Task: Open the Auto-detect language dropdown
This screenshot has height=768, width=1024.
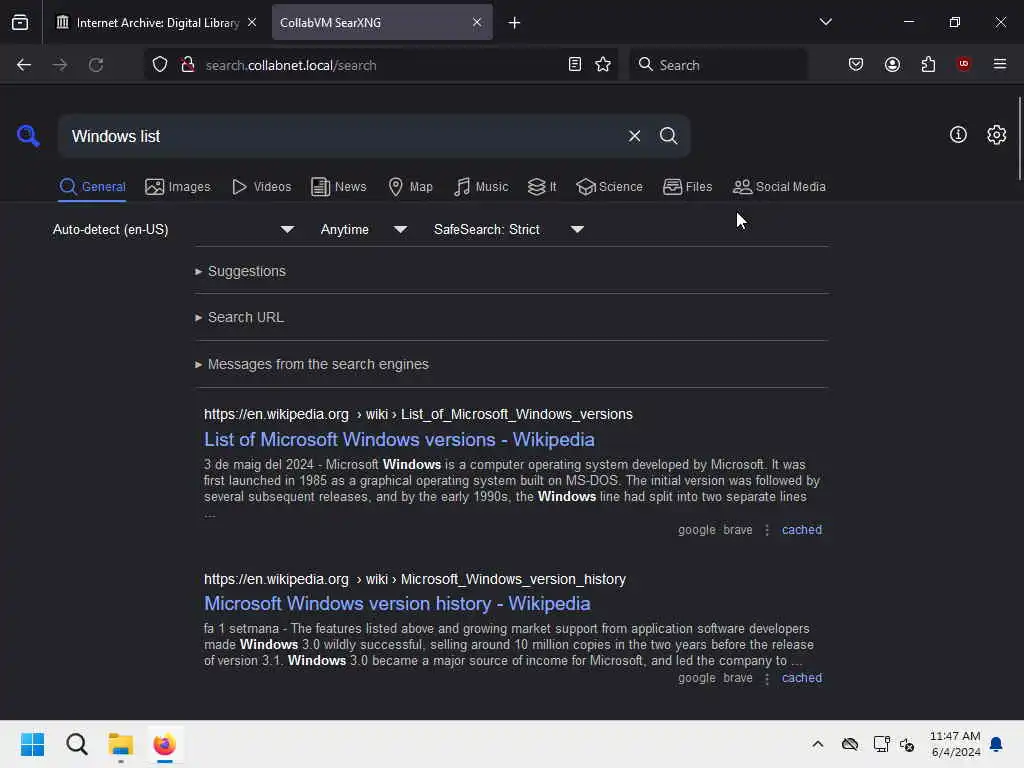Action: point(173,229)
